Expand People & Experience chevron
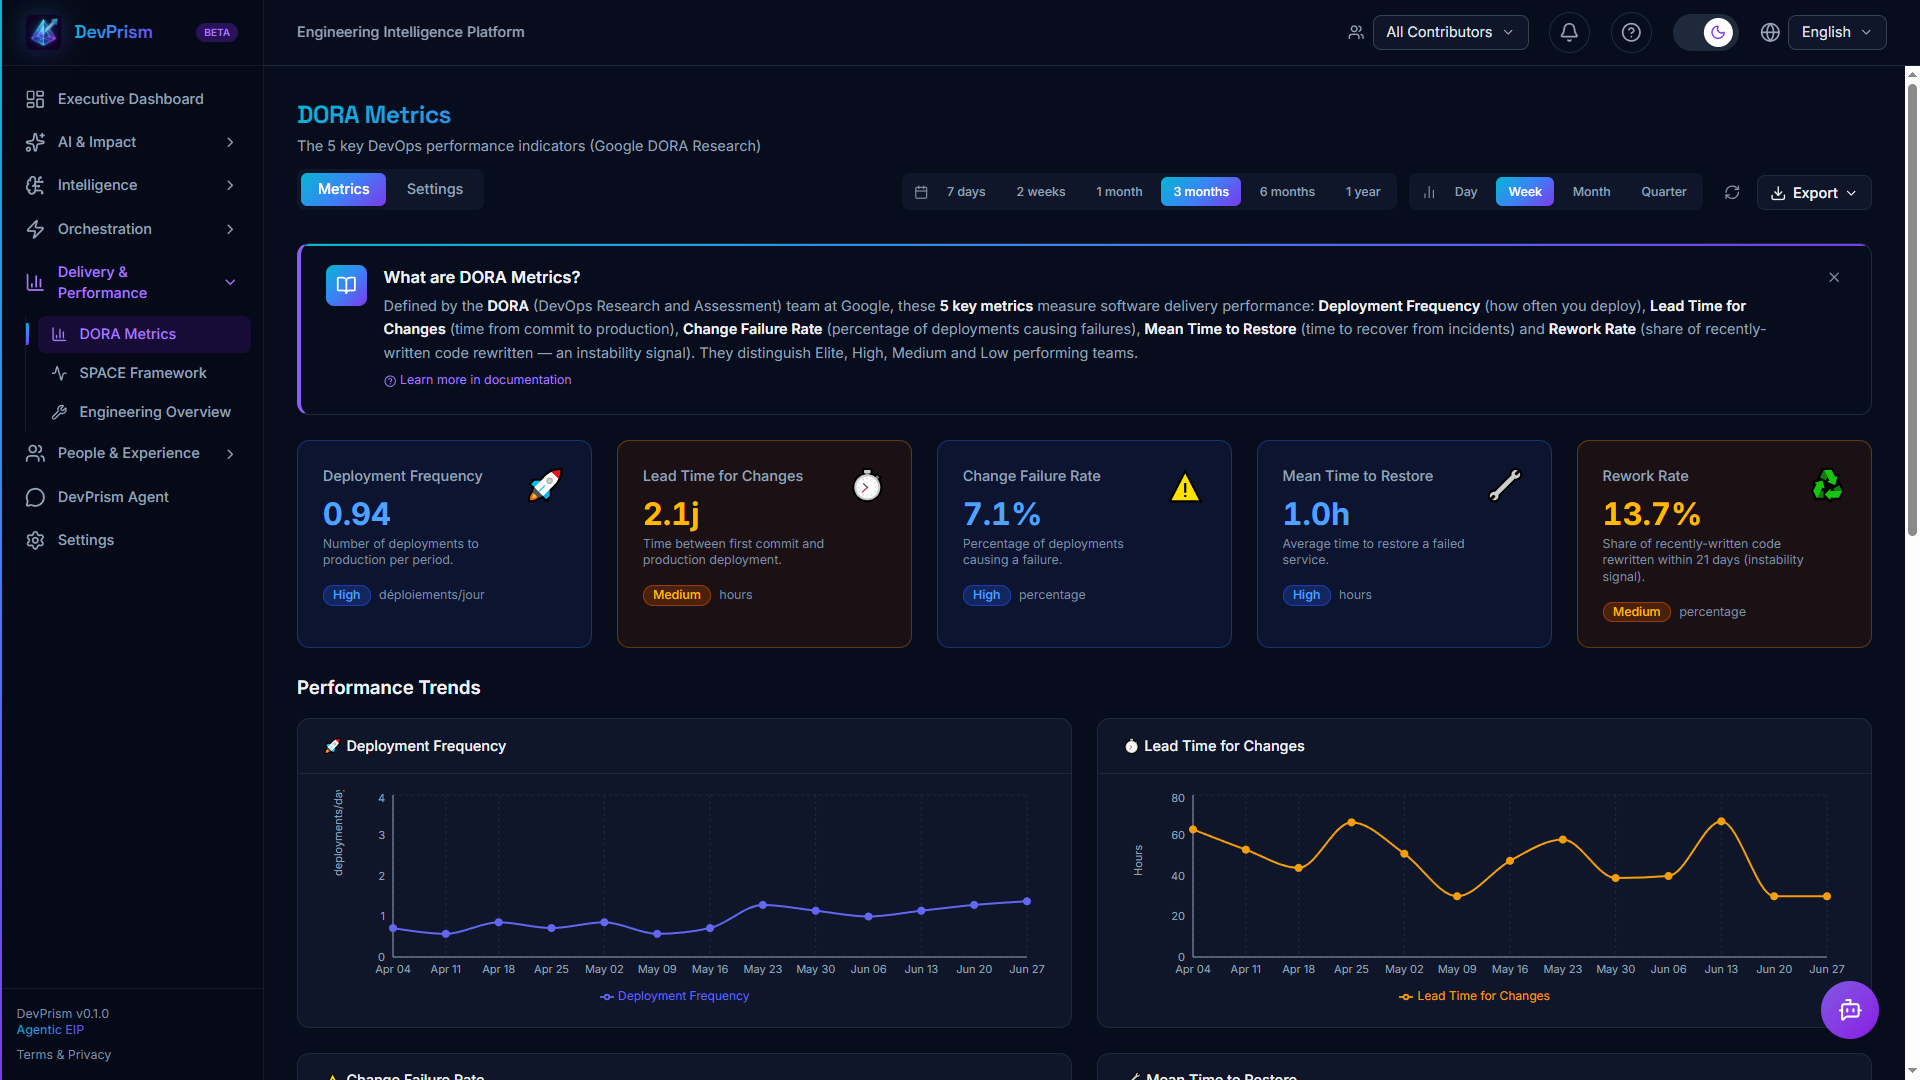 231,454
